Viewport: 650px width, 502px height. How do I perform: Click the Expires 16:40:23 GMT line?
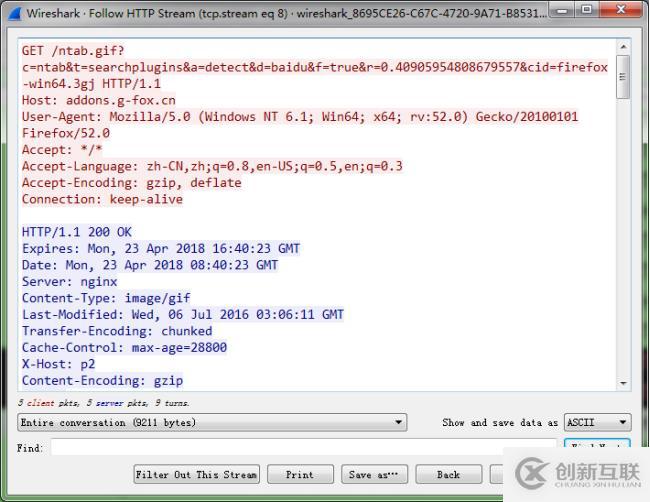161,249
